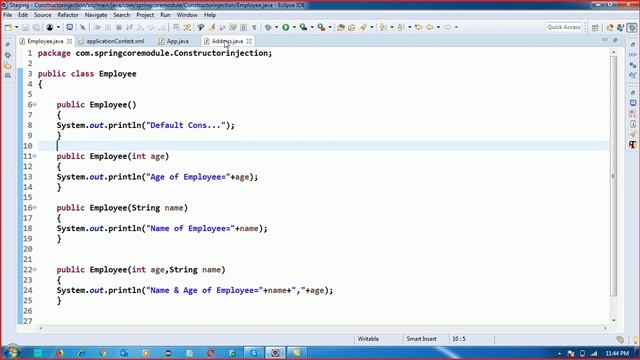Click the Previous Annotation icon
Image resolution: width=640 pixels, height=360 pixels.
401,27
